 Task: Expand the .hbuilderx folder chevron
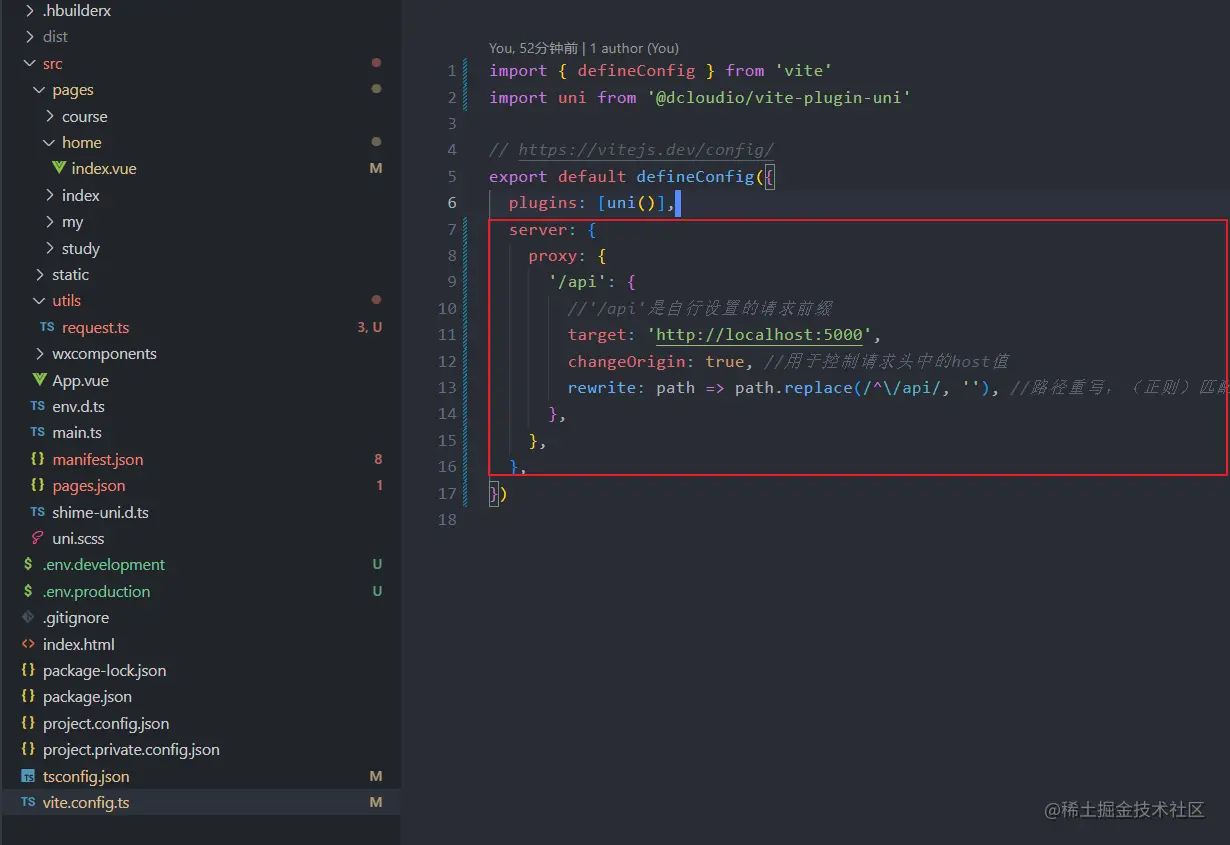(x=28, y=10)
